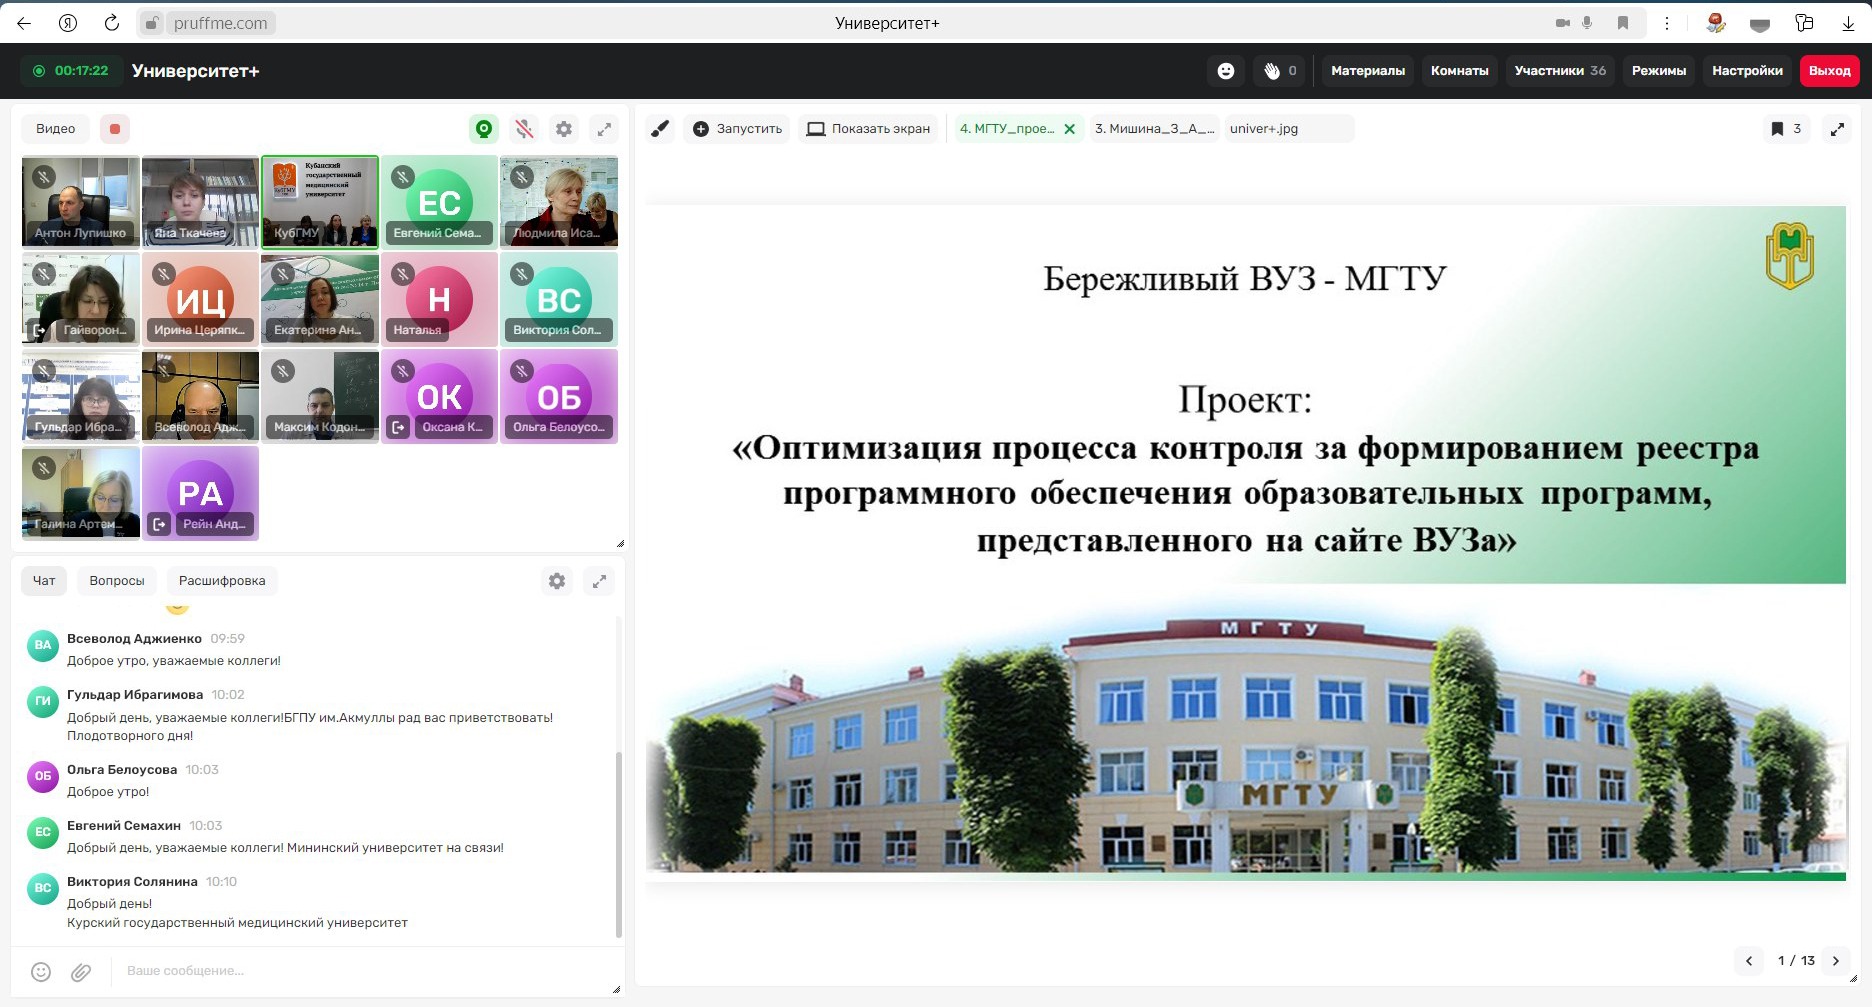1872x1007 pixels.
Task: Click the session timer 00:17:22 indicator
Action: 70,71
